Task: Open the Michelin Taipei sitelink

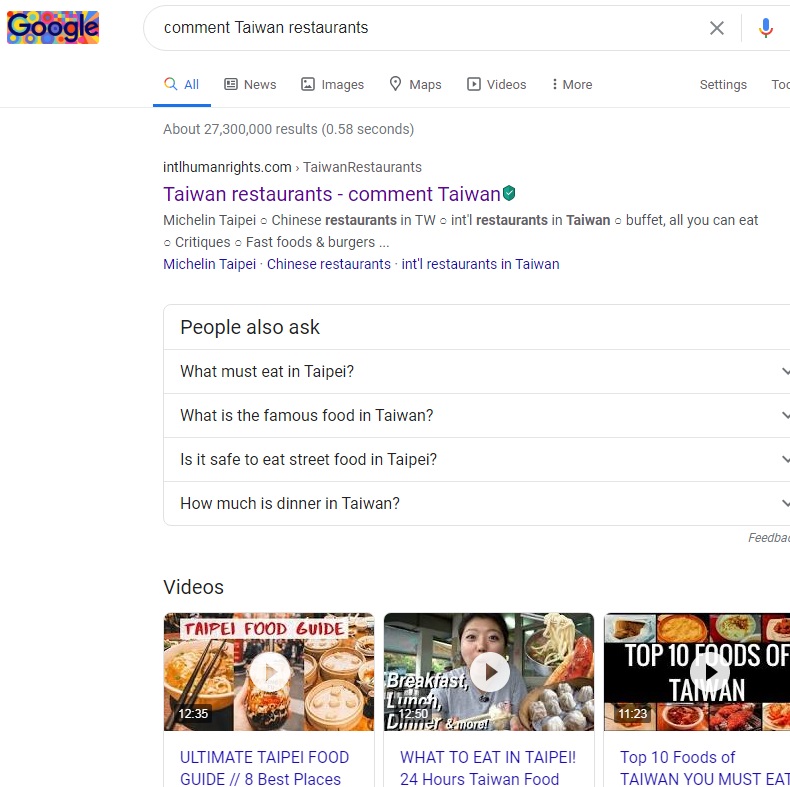Action: (209, 264)
